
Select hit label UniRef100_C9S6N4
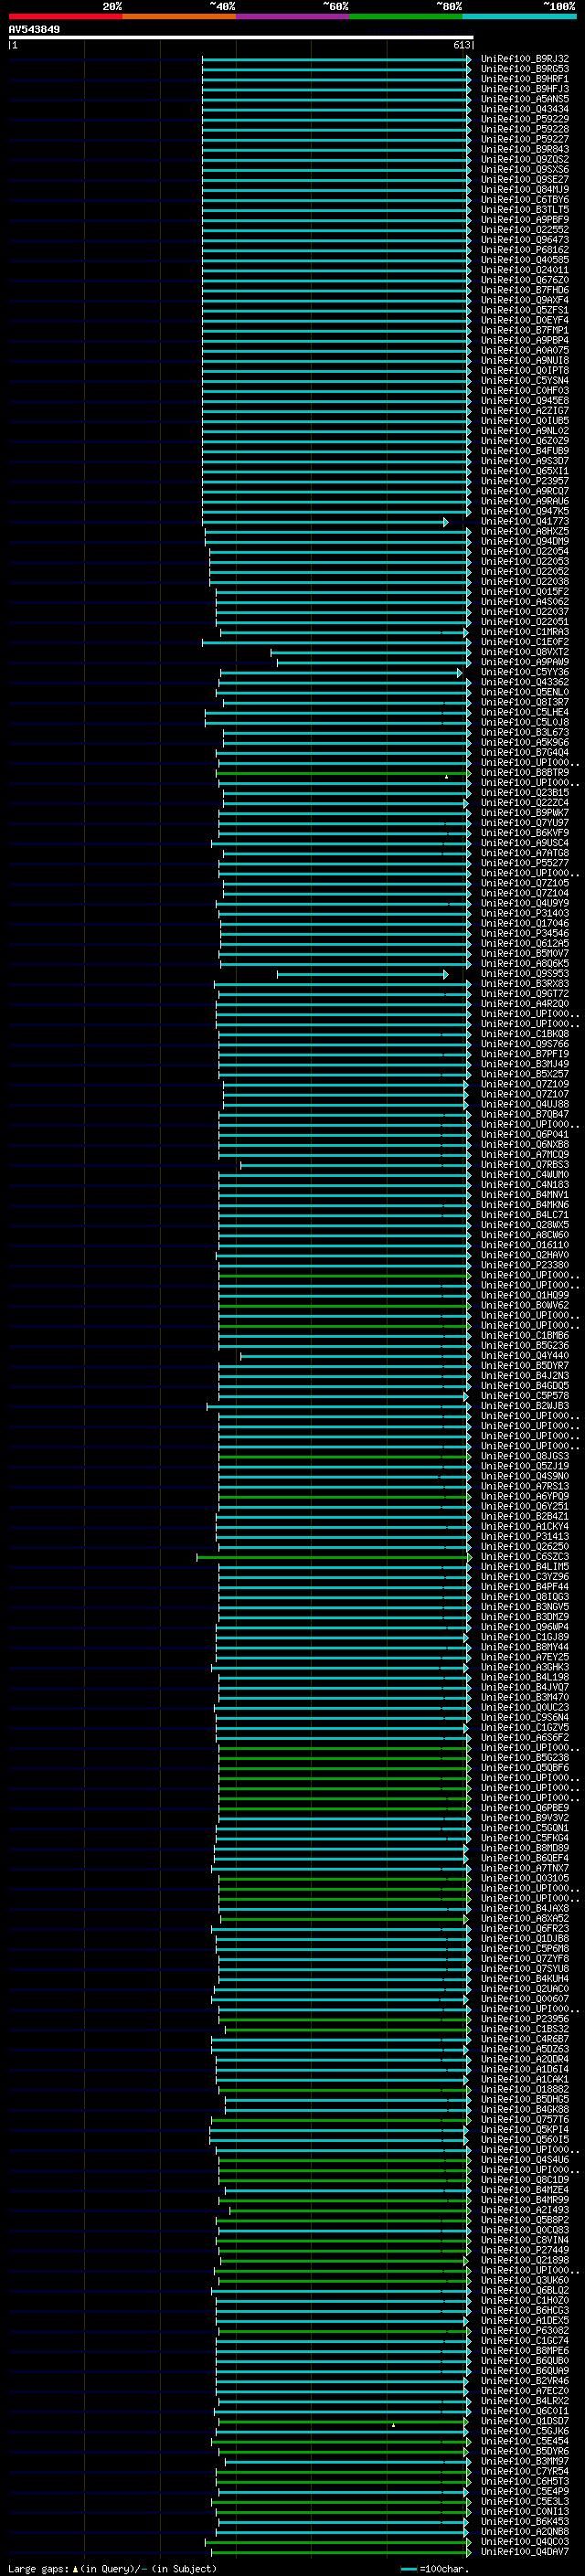coord(524,1718)
